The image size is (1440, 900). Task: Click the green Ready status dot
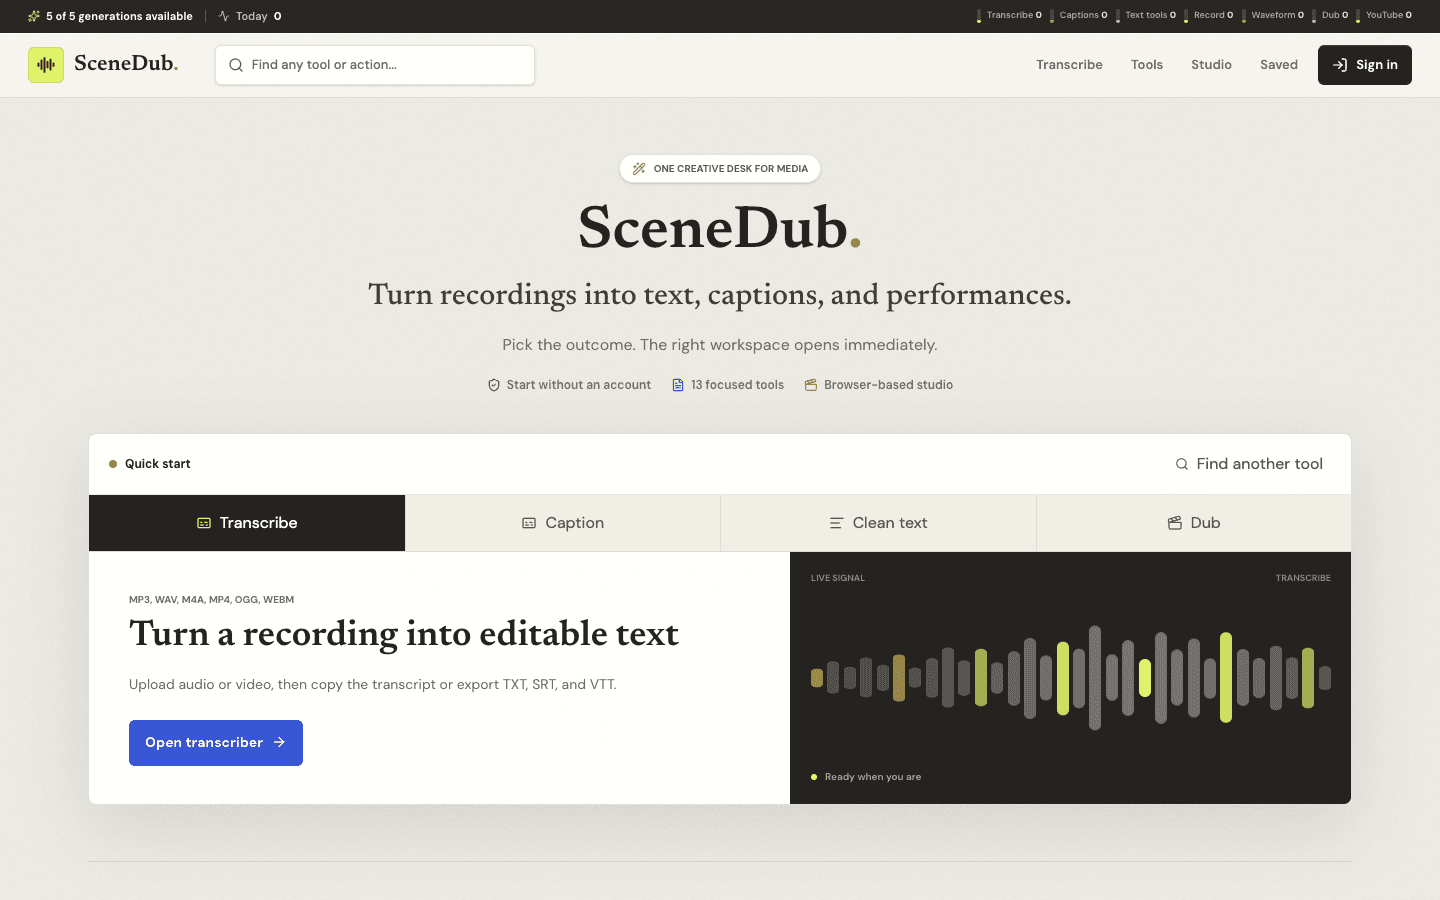click(x=814, y=777)
